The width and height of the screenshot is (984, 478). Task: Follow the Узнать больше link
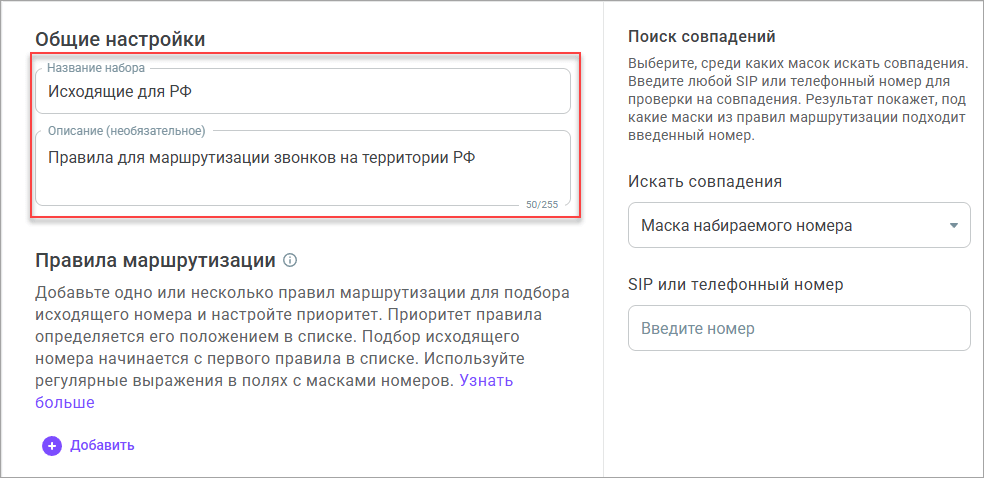point(274,391)
